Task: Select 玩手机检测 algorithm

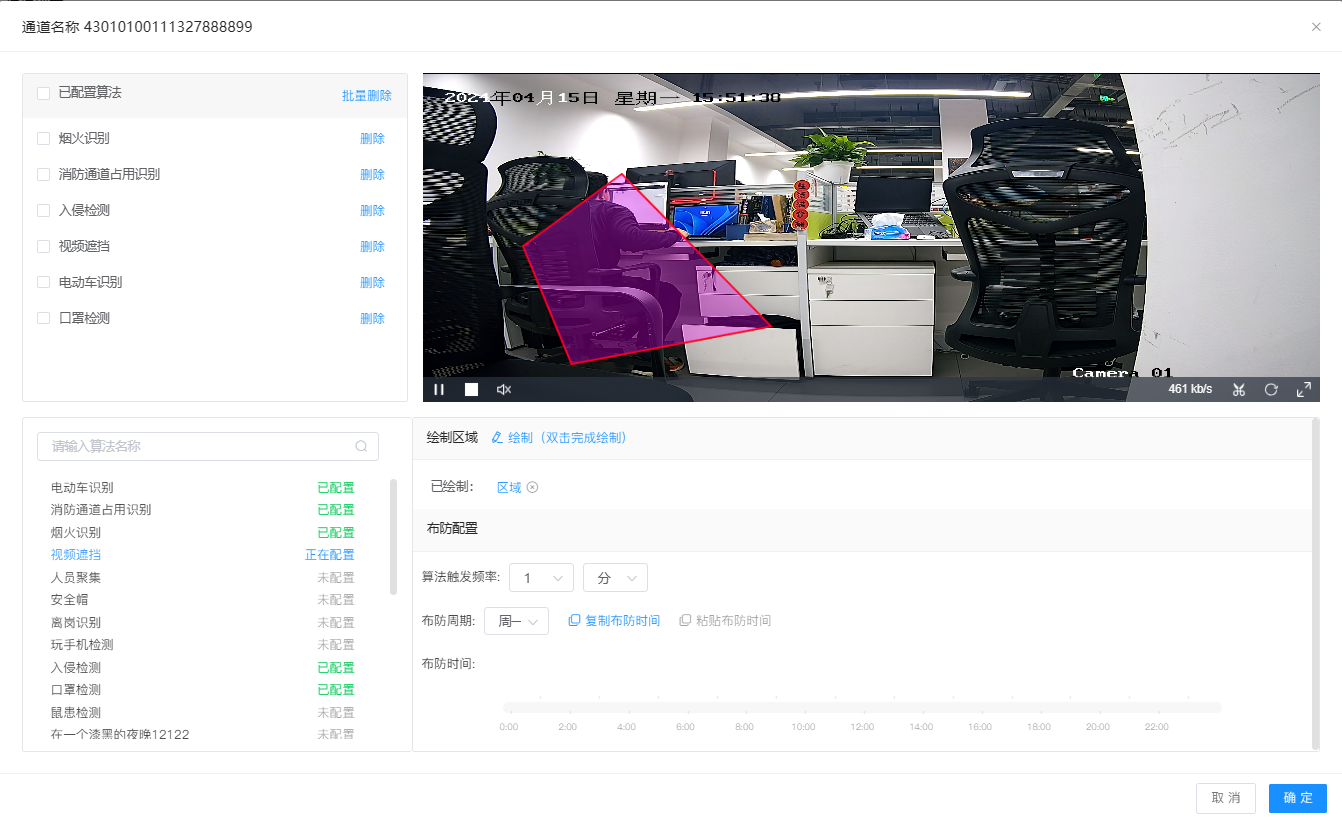Action: pos(82,645)
